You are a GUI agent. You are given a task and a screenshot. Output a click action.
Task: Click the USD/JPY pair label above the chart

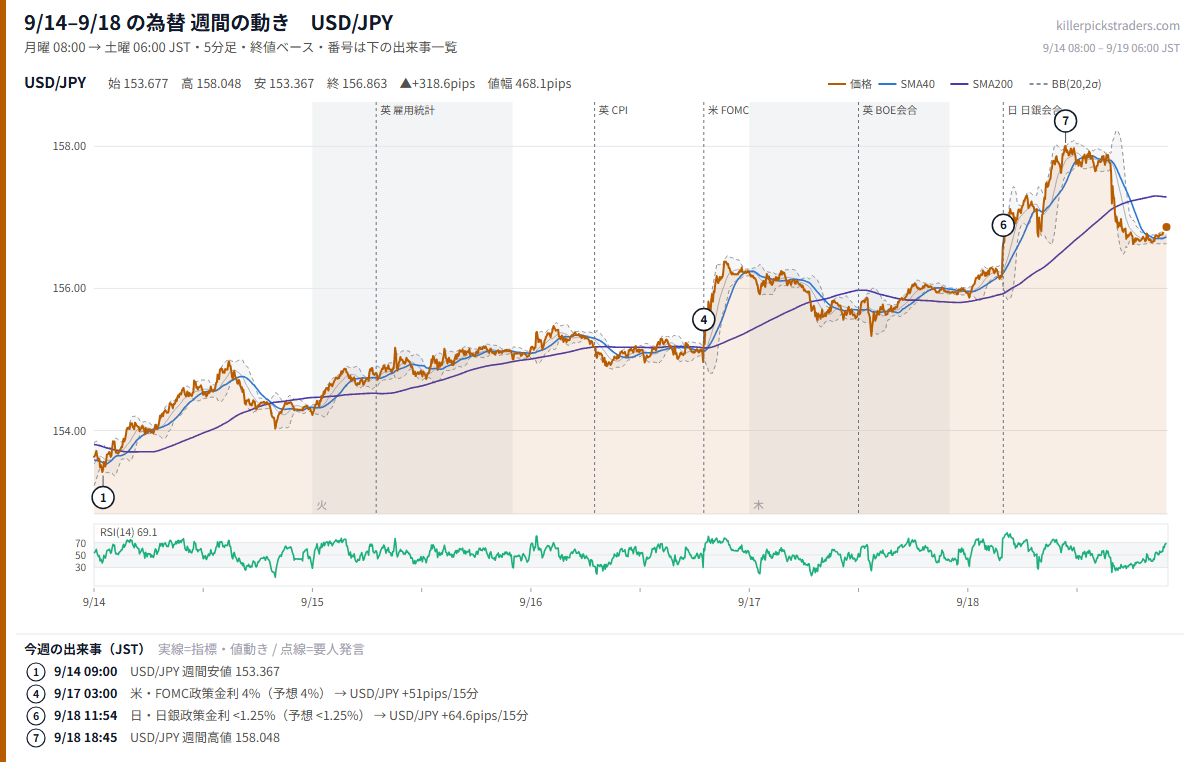(55, 83)
